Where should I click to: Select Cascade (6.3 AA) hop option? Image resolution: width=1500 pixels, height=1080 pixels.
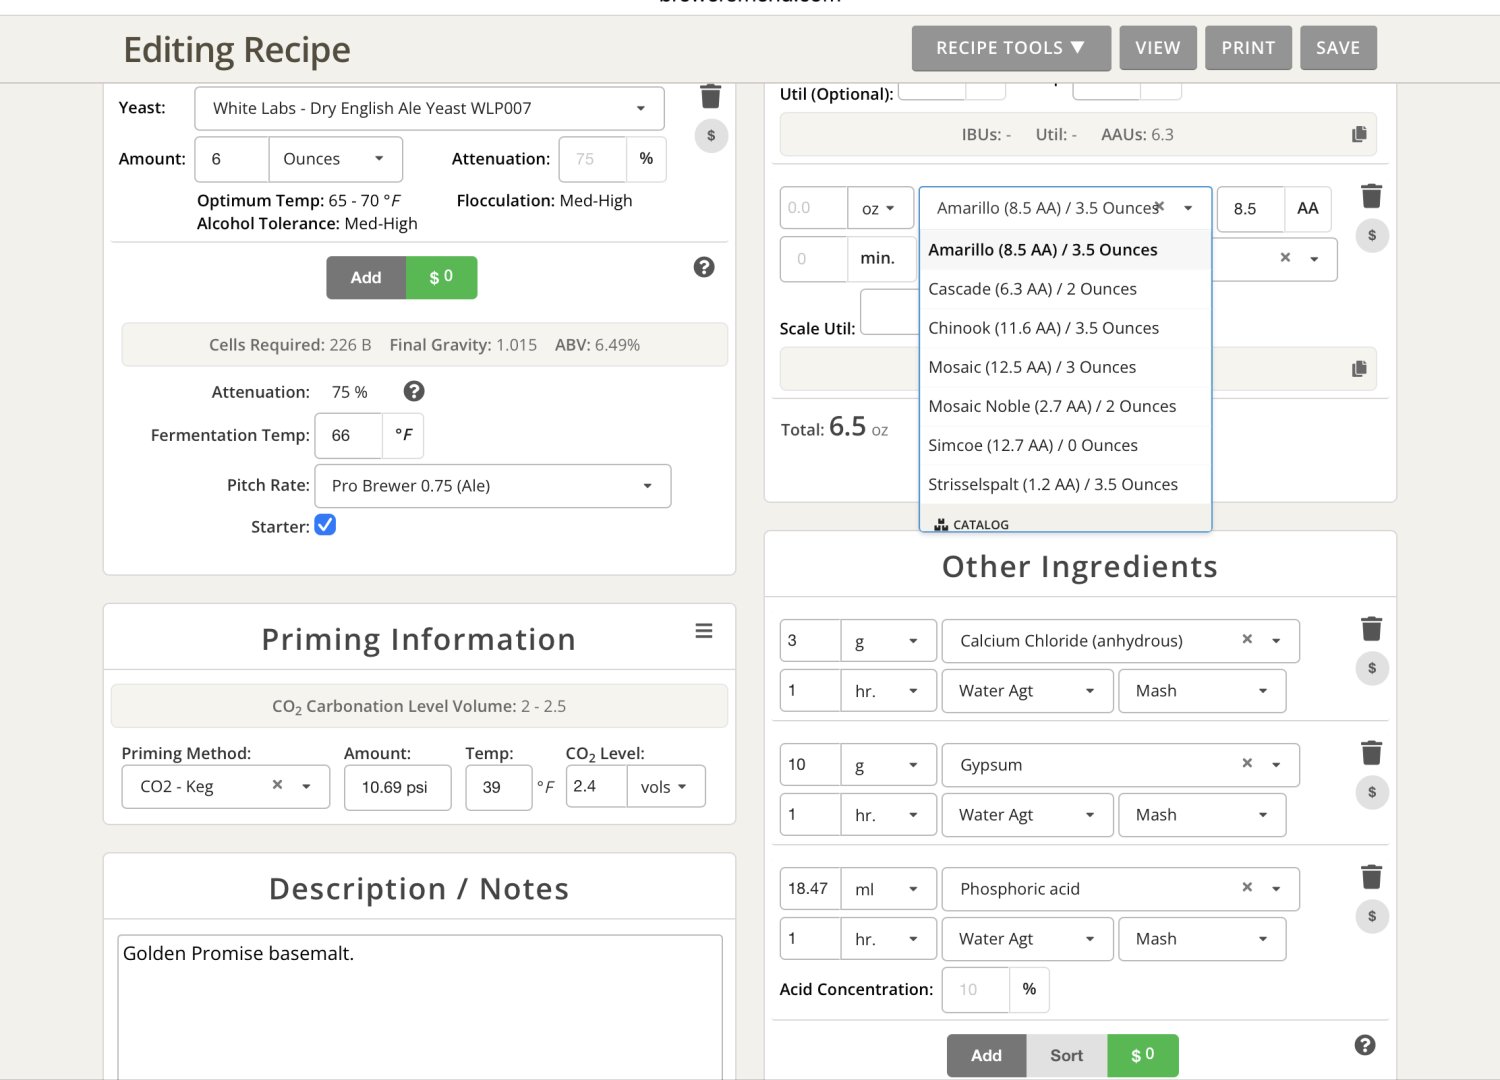pyautogui.click(x=1065, y=289)
